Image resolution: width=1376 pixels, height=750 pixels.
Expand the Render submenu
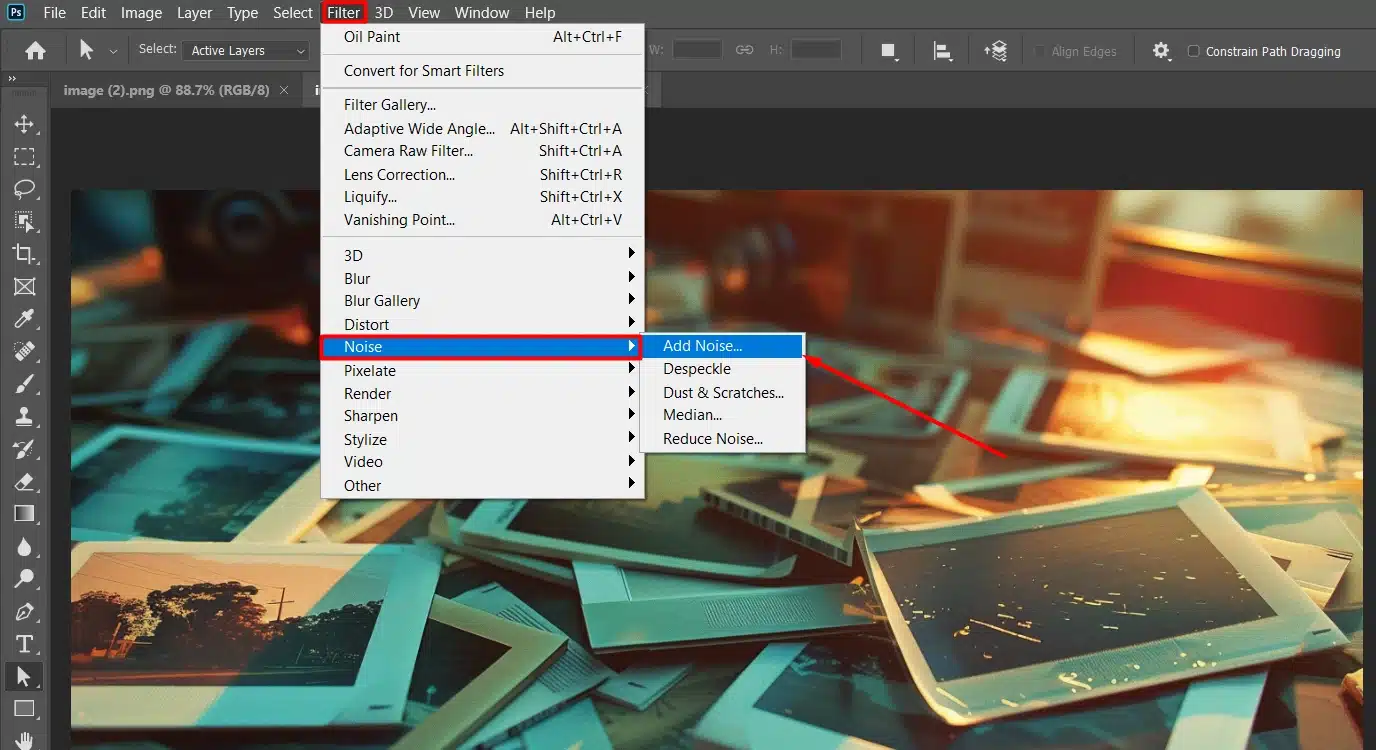[x=482, y=393]
